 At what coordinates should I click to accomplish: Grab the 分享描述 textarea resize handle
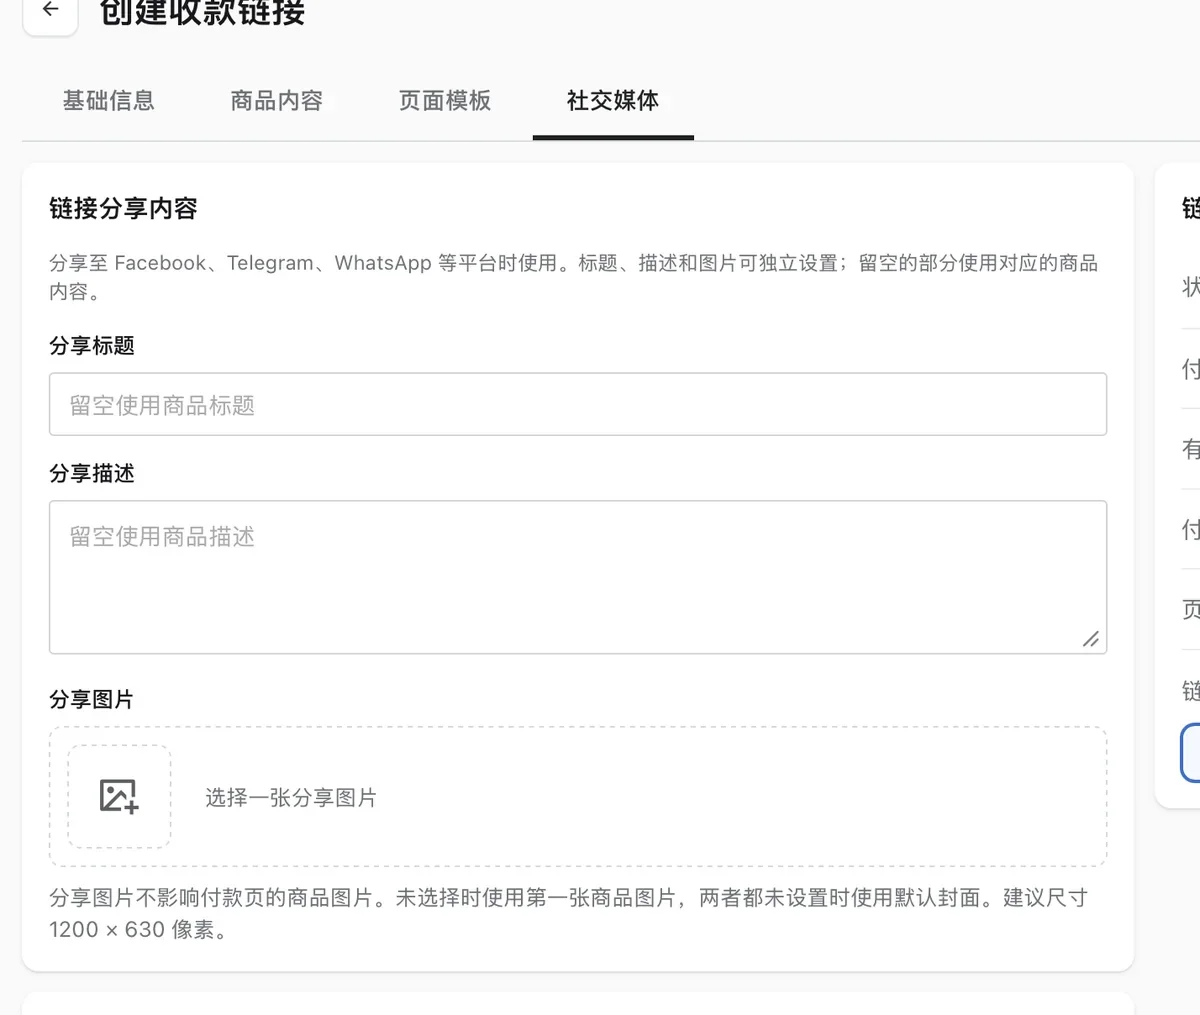pyautogui.click(x=1091, y=639)
